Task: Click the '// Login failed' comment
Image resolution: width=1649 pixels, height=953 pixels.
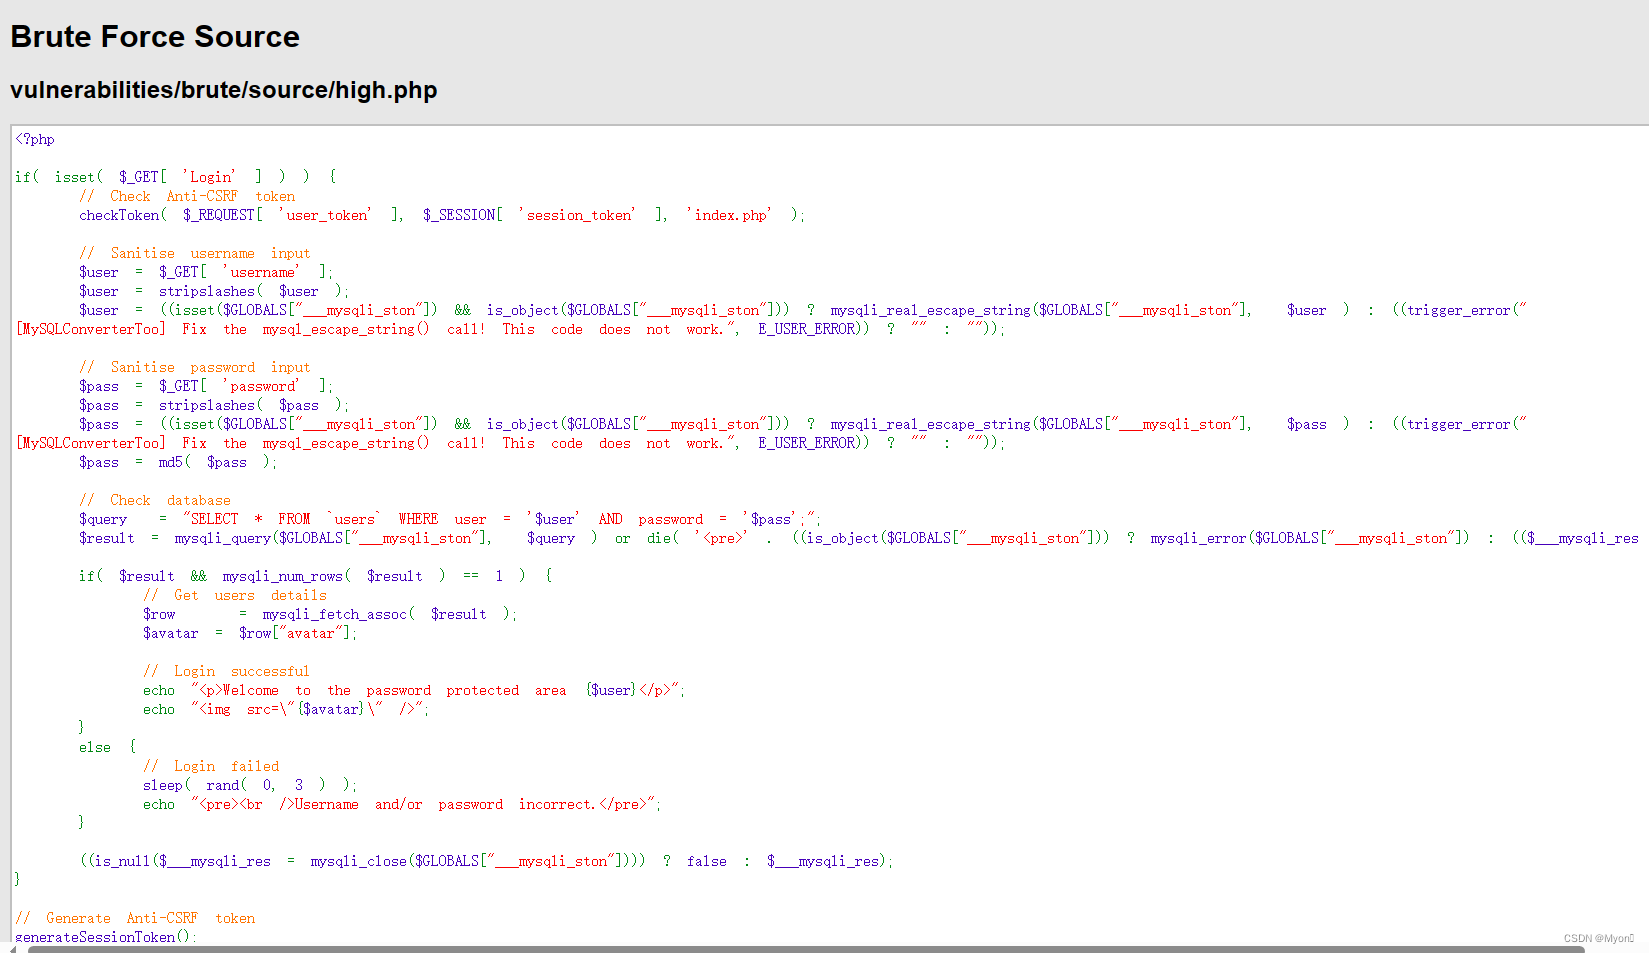Action: click(x=210, y=765)
